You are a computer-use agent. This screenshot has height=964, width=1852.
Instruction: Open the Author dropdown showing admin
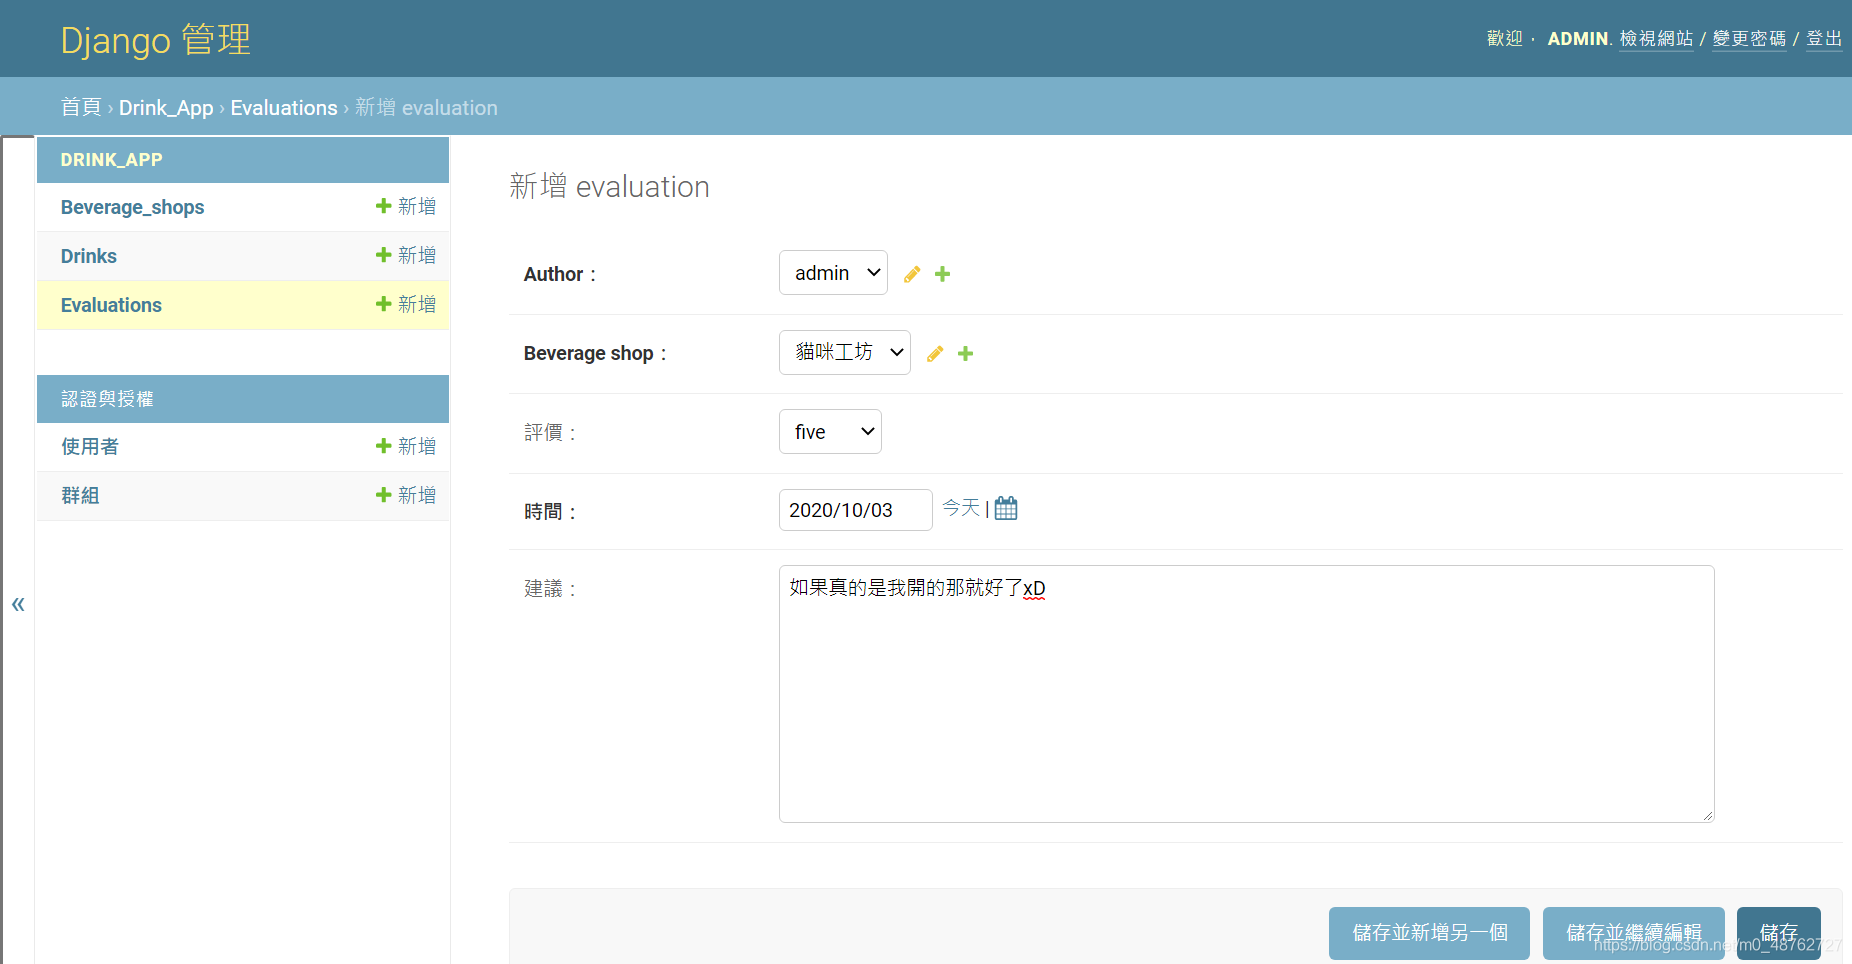click(x=833, y=273)
